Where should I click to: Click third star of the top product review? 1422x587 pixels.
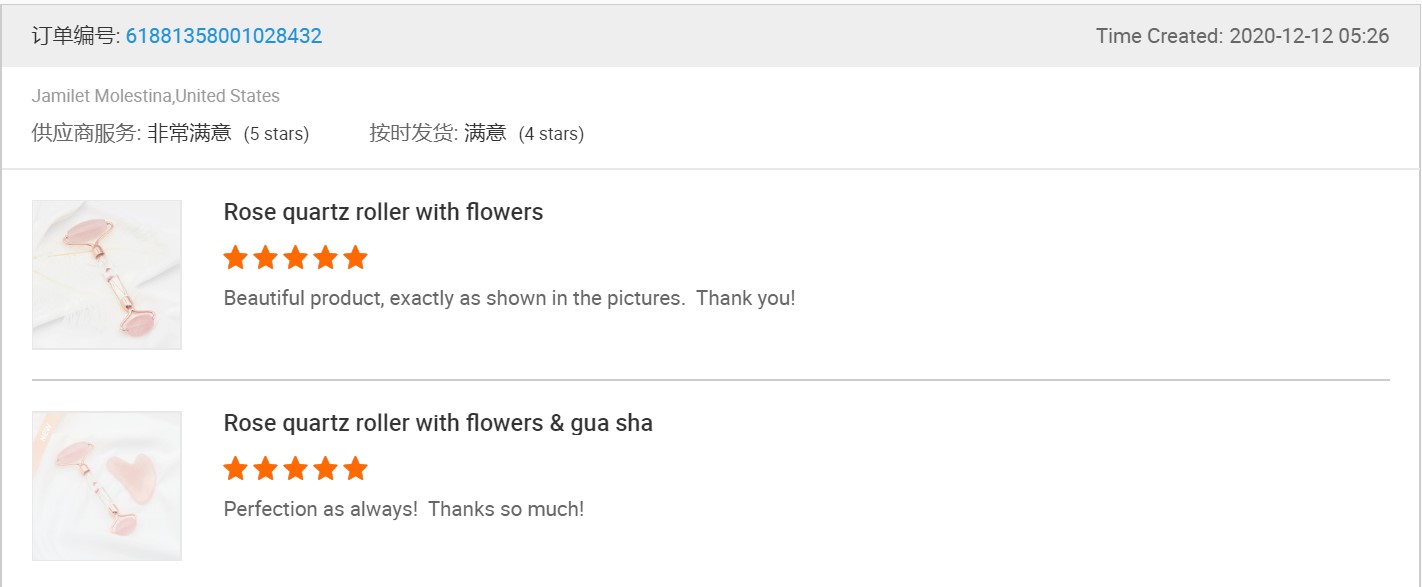point(295,258)
